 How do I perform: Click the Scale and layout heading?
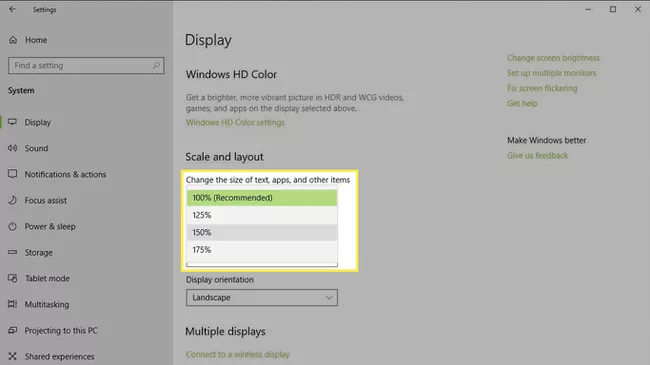click(x=224, y=157)
